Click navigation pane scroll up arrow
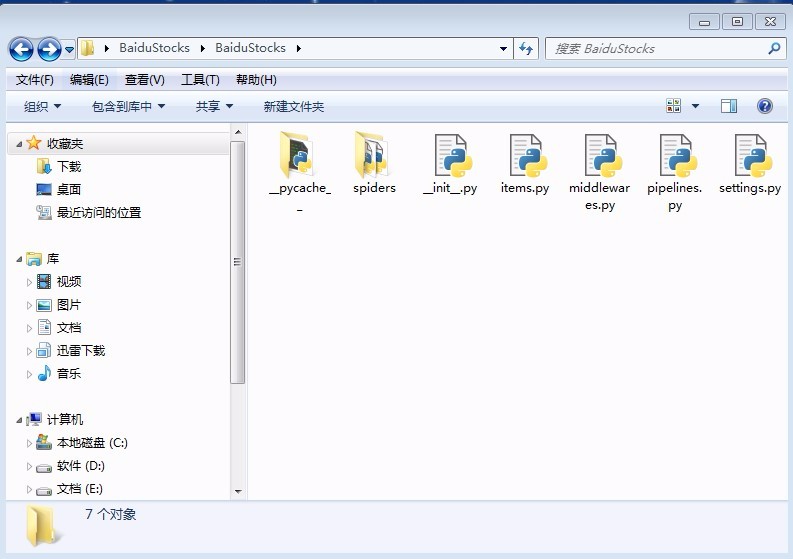Viewport: 793px width, 559px height. (238, 133)
